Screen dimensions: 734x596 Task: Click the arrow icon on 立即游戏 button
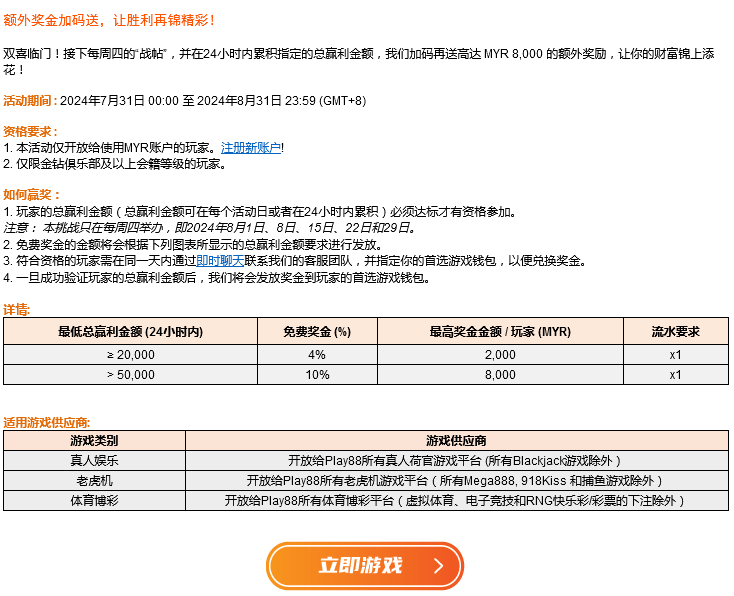pos(438,566)
